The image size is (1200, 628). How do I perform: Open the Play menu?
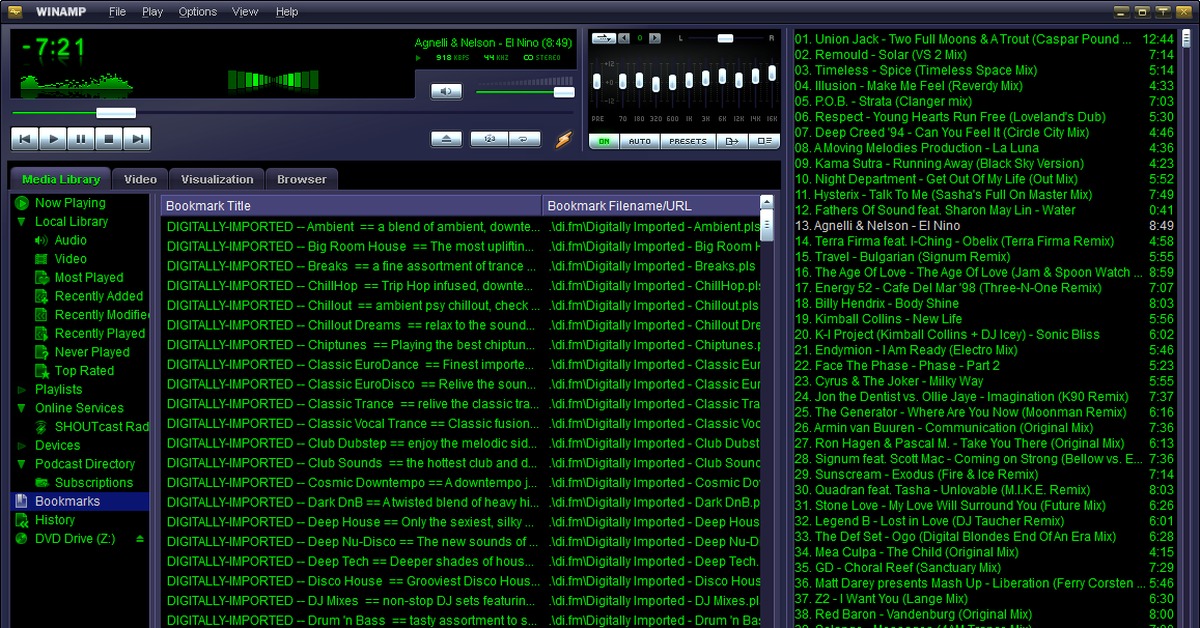(x=152, y=12)
